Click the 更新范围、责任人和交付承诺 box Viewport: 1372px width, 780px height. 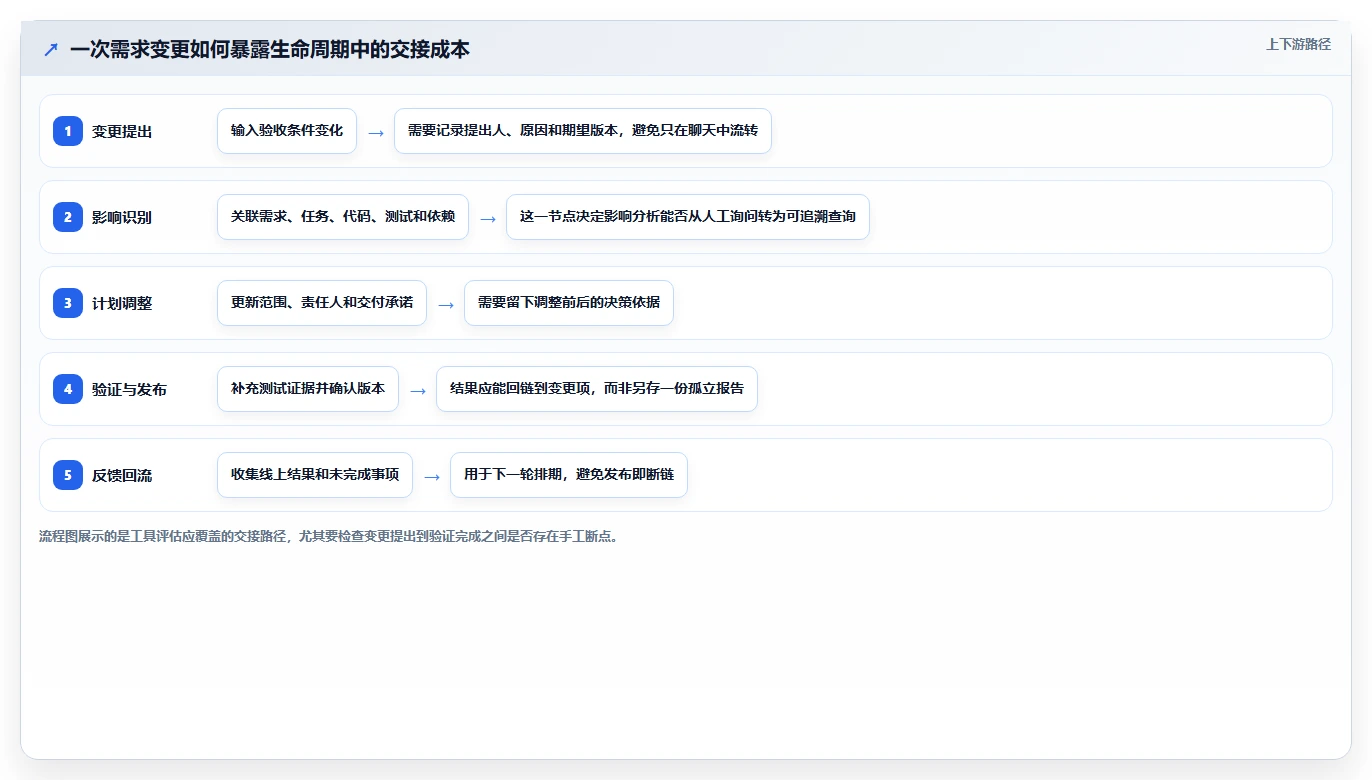point(322,303)
